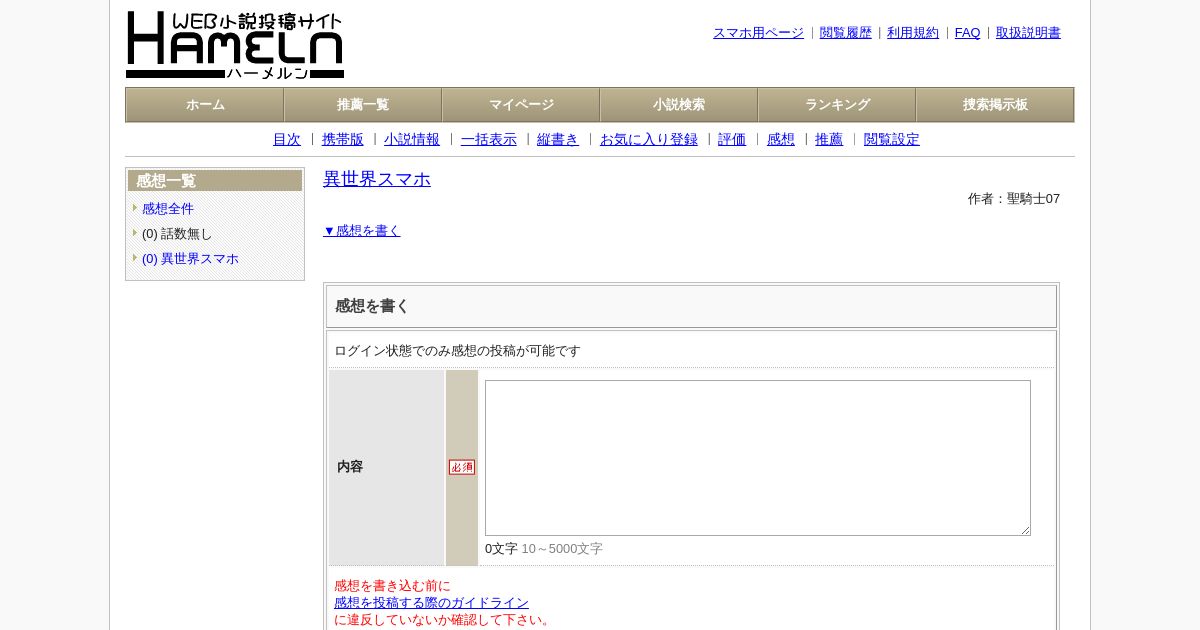
Task: Click the 小説情報 link
Action: click(x=412, y=140)
